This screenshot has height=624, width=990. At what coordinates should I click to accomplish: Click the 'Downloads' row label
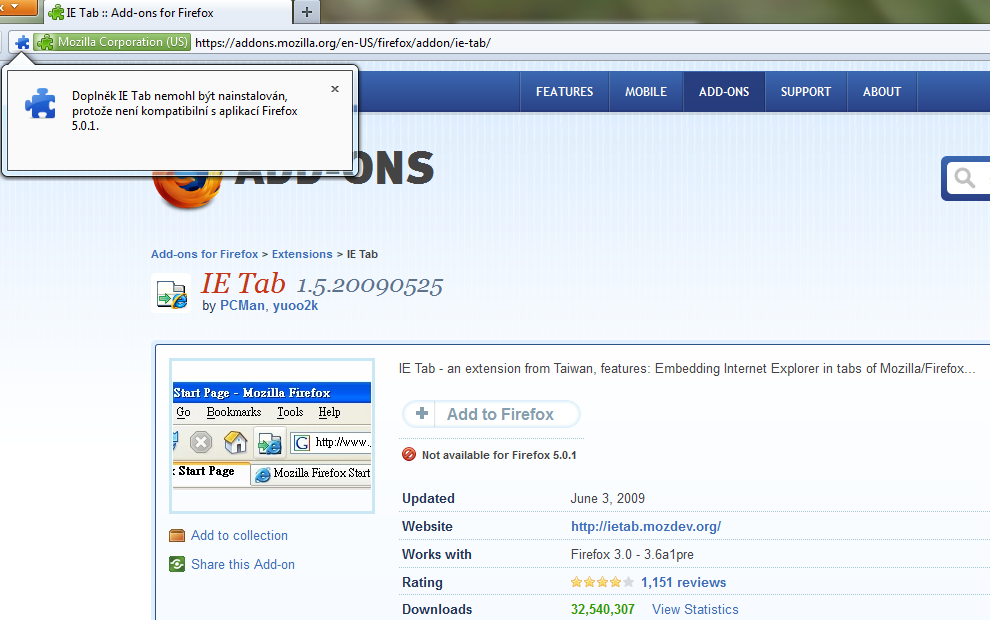coord(437,609)
